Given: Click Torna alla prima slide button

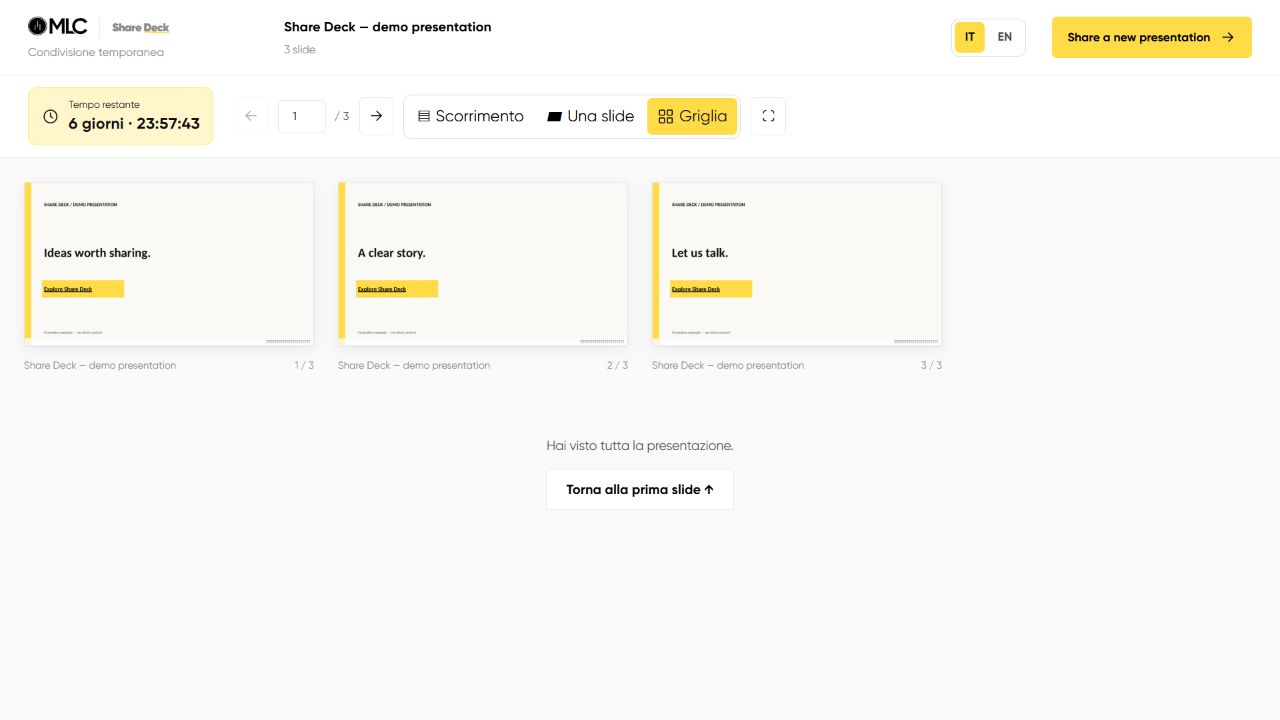Looking at the screenshot, I should 640,490.
